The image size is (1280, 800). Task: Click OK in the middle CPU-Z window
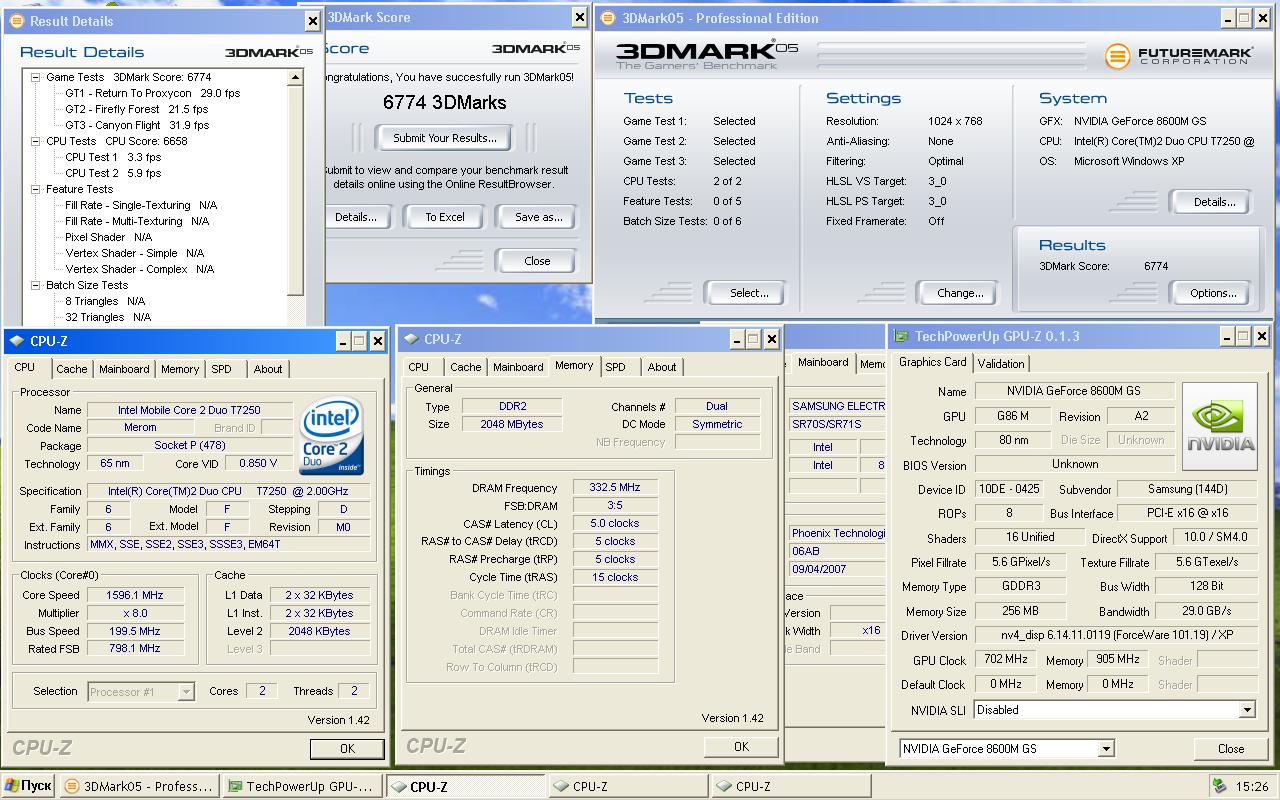tap(741, 746)
